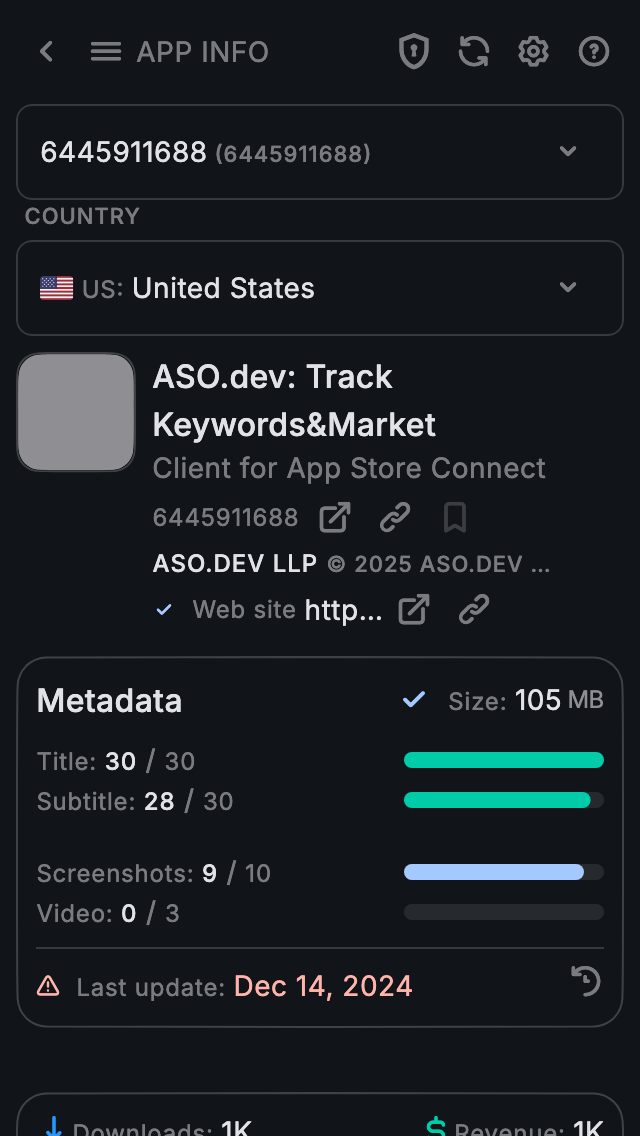Open settings gear icon
This screenshot has height=1136, width=640.
533,52
